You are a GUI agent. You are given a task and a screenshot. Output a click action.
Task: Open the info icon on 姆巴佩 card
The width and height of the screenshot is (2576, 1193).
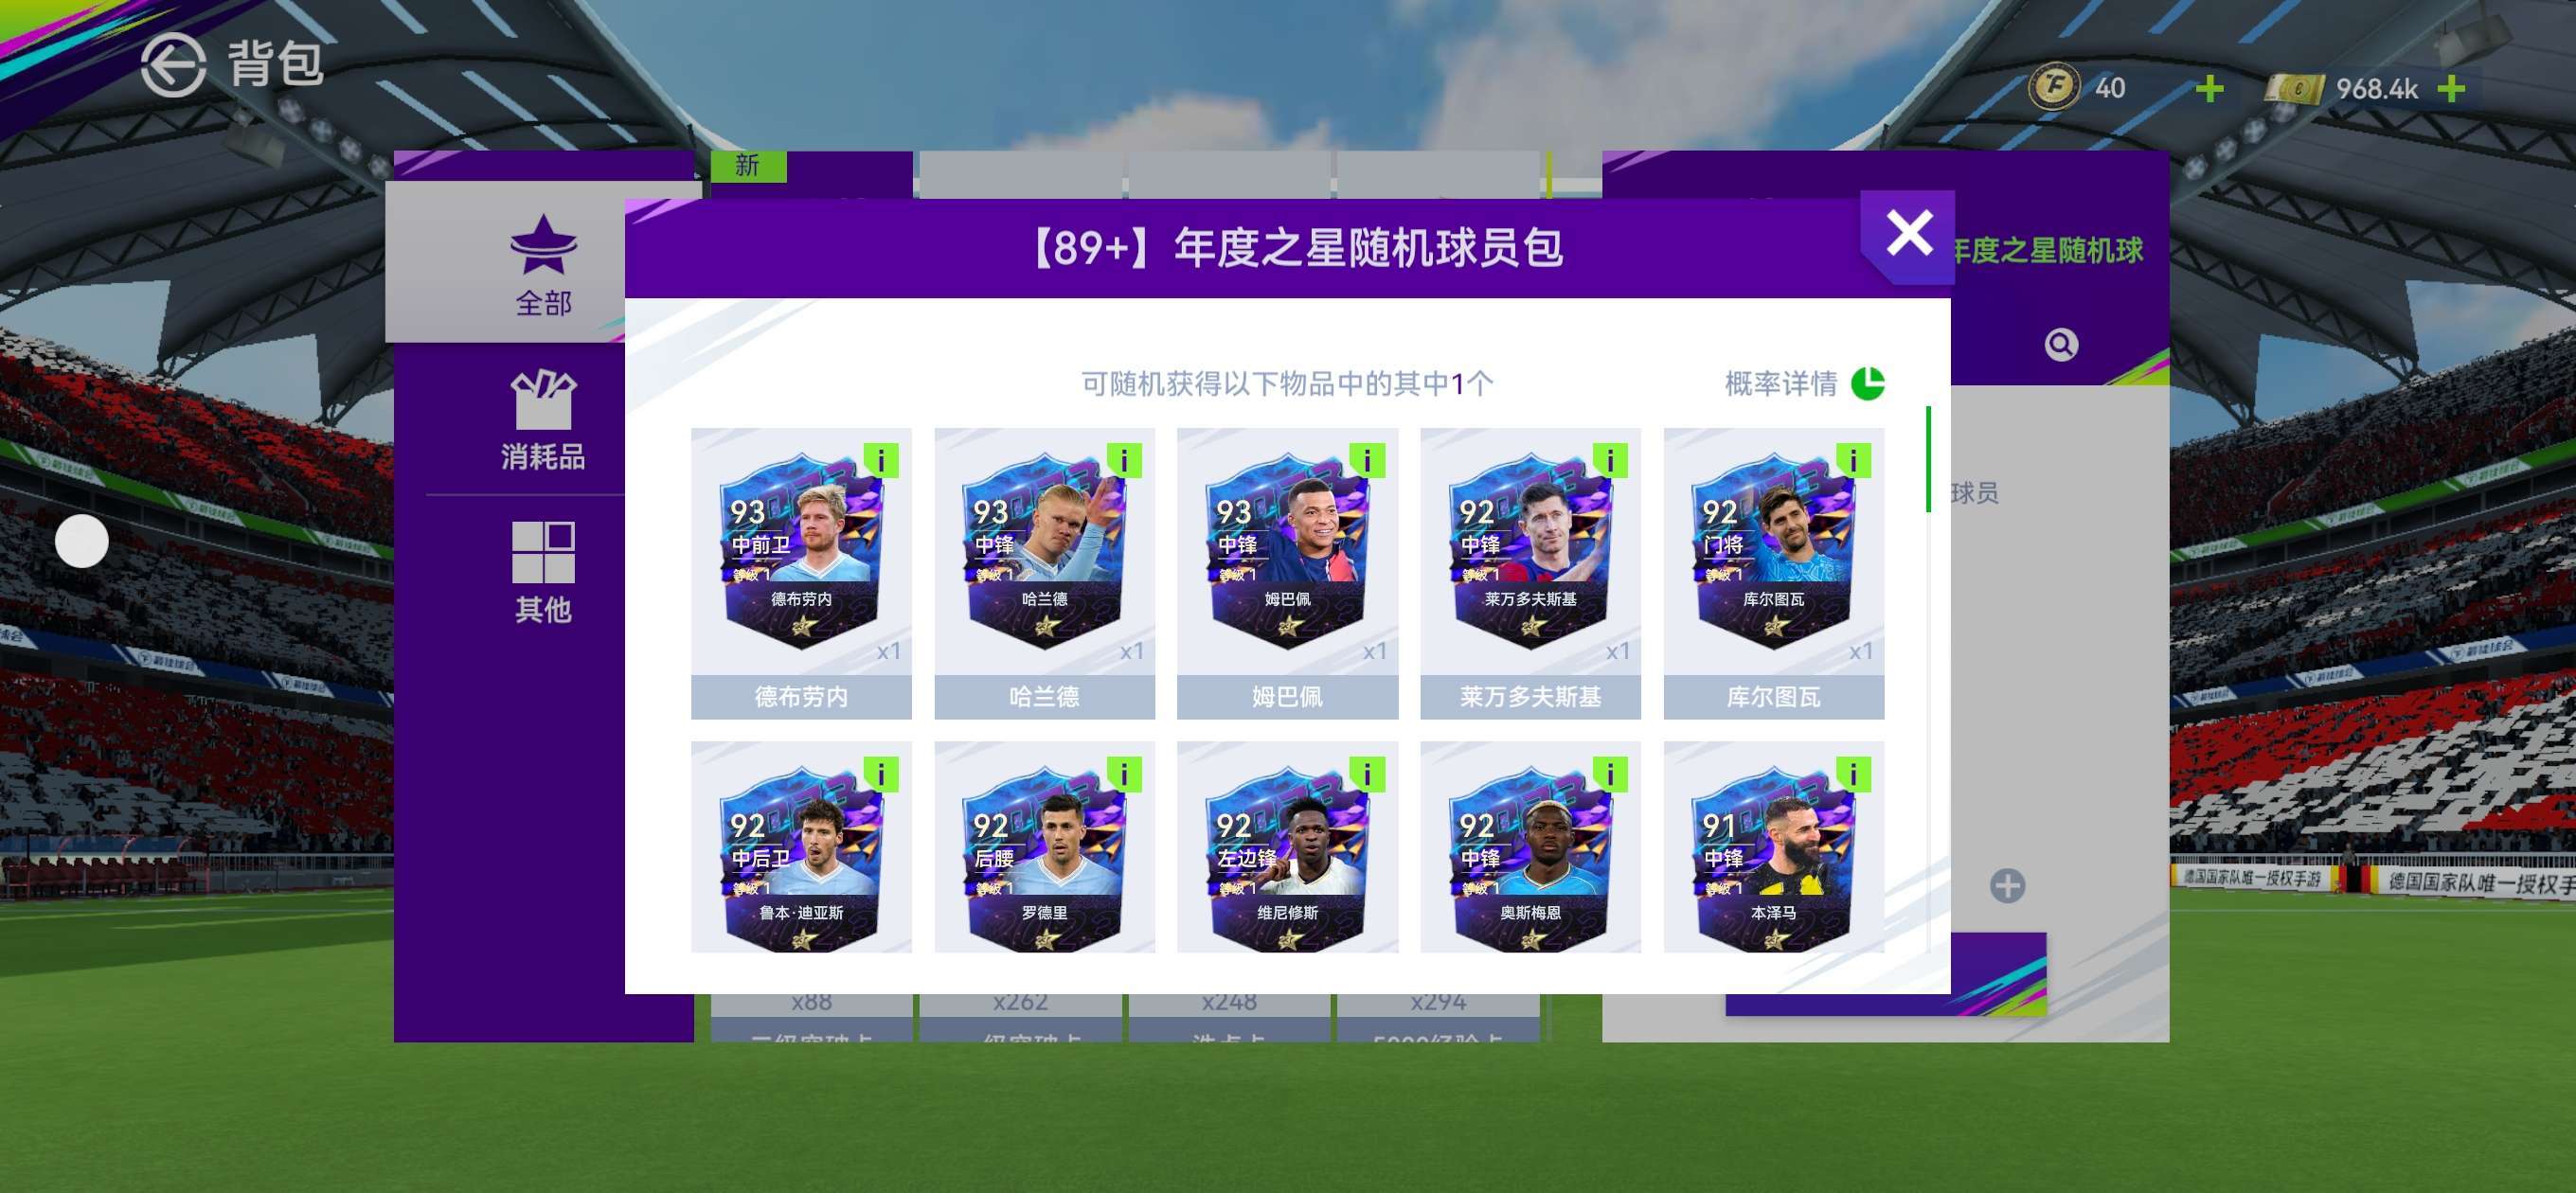pos(1367,460)
